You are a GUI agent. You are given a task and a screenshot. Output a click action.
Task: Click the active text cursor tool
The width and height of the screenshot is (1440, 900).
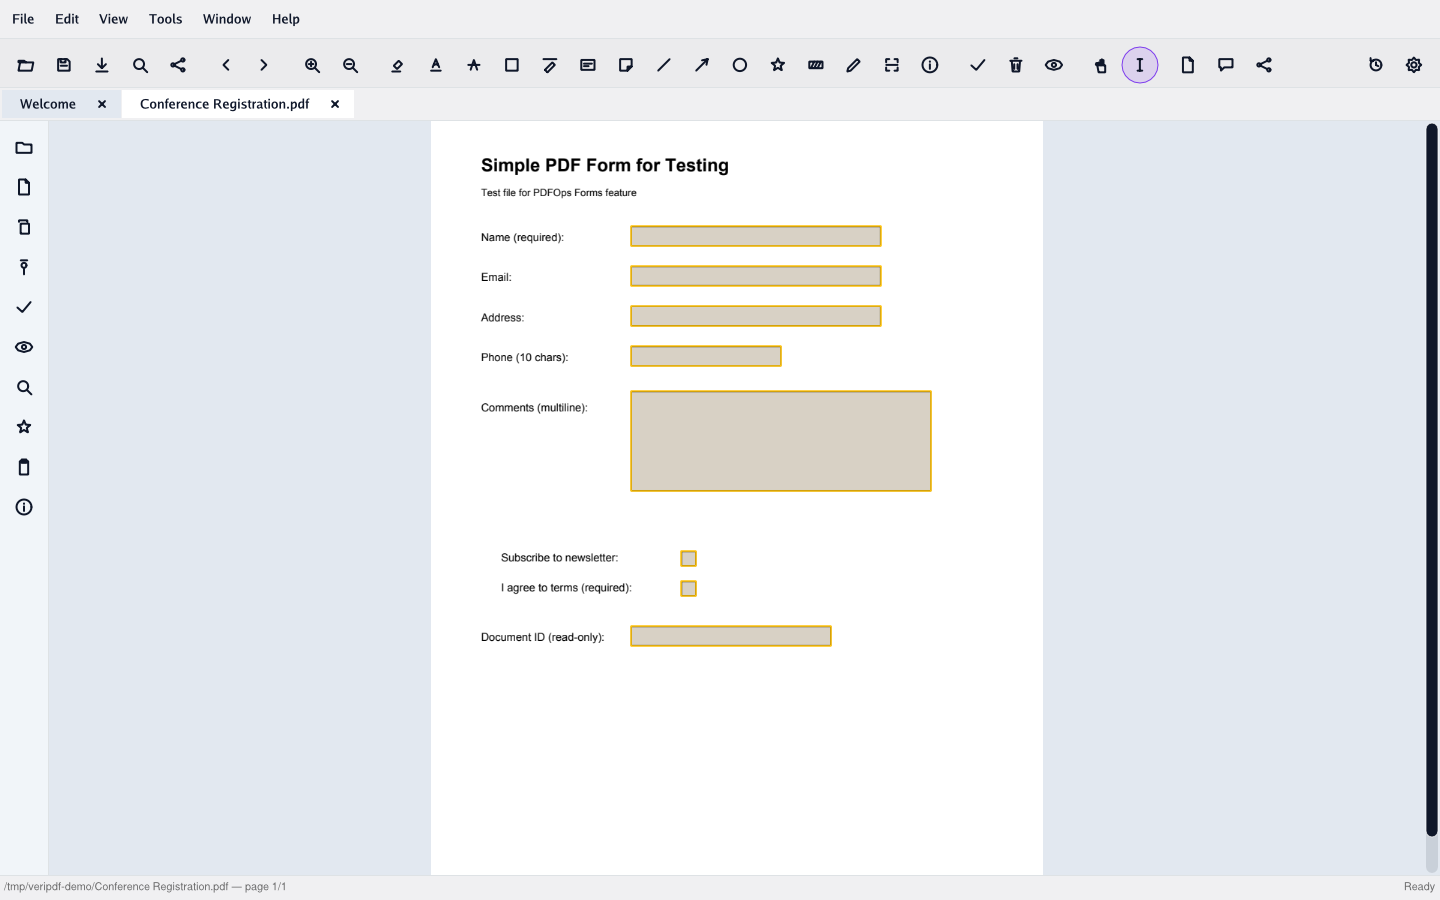pyautogui.click(x=1140, y=65)
